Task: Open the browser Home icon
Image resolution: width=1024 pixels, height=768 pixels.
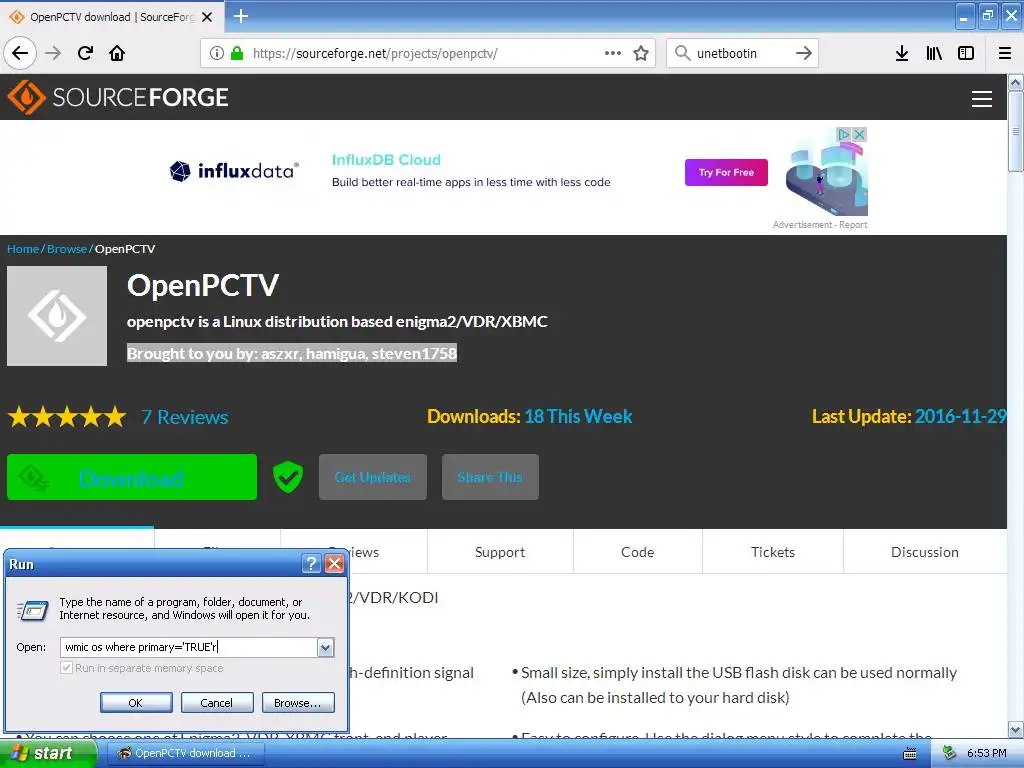Action: click(x=117, y=53)
